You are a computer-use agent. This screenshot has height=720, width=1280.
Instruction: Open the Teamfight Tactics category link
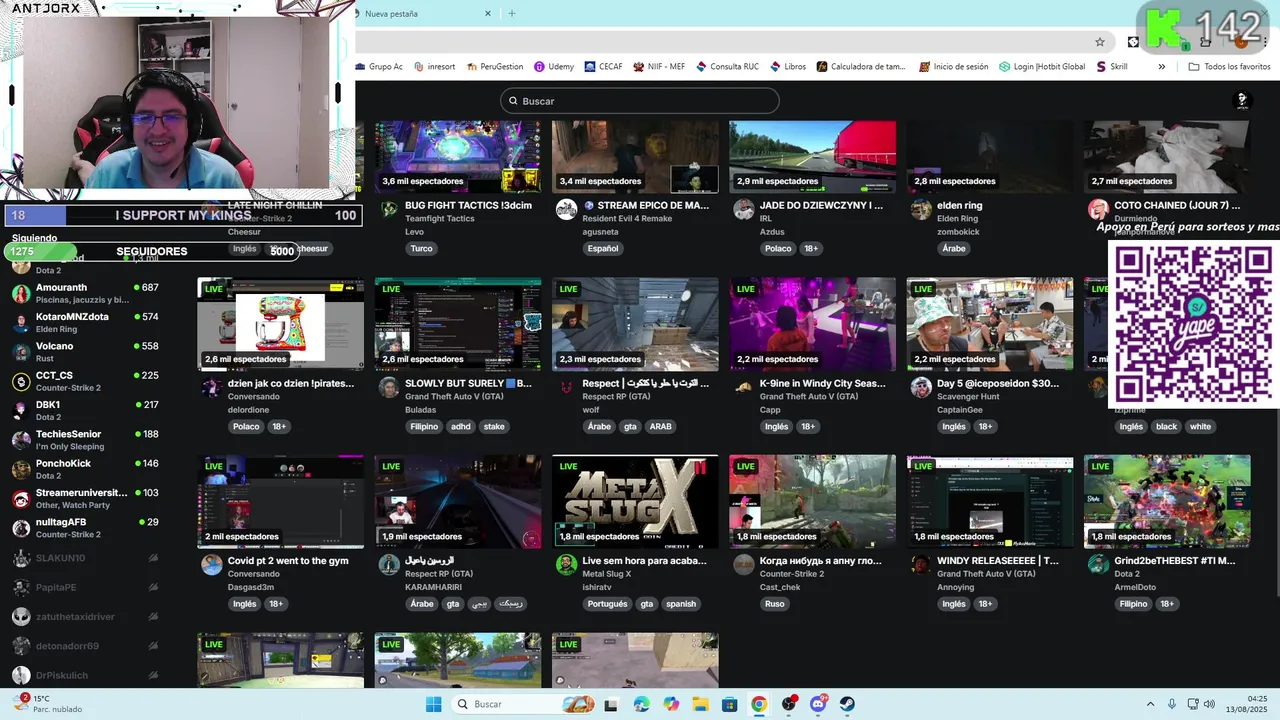(x=439, y=218)
